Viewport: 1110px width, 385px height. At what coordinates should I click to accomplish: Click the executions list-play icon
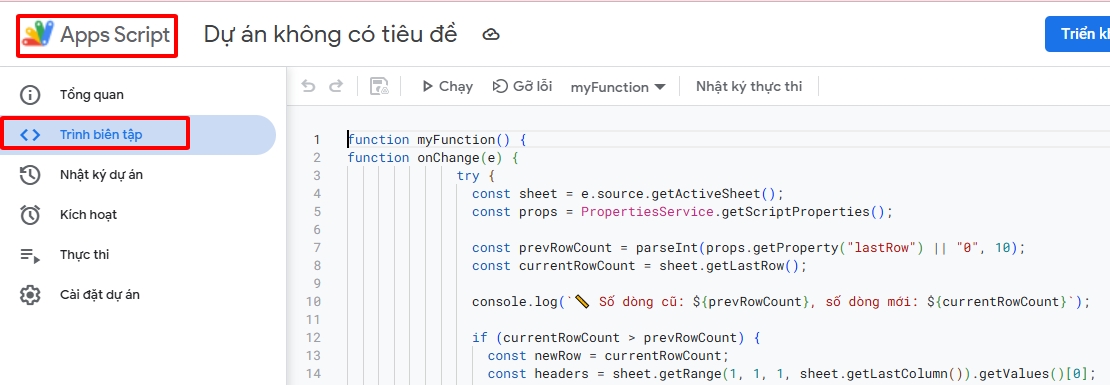pyautogui.click(x=30, y=255)
